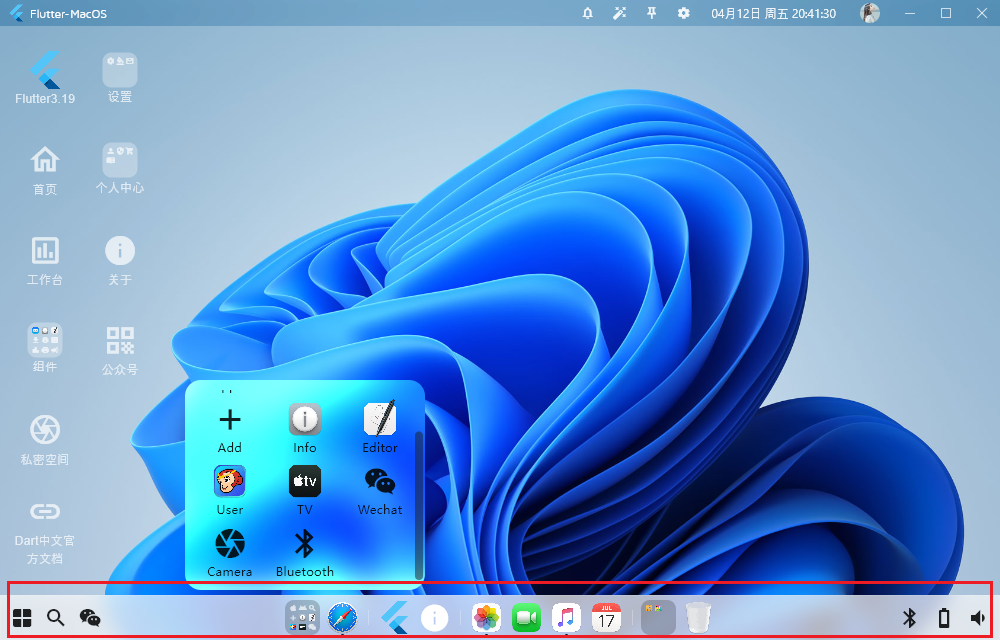The image size is (1000, 640).
Task: Open the Flutter3.19 desktop shortcut
Action: click(x=45, y=78)
